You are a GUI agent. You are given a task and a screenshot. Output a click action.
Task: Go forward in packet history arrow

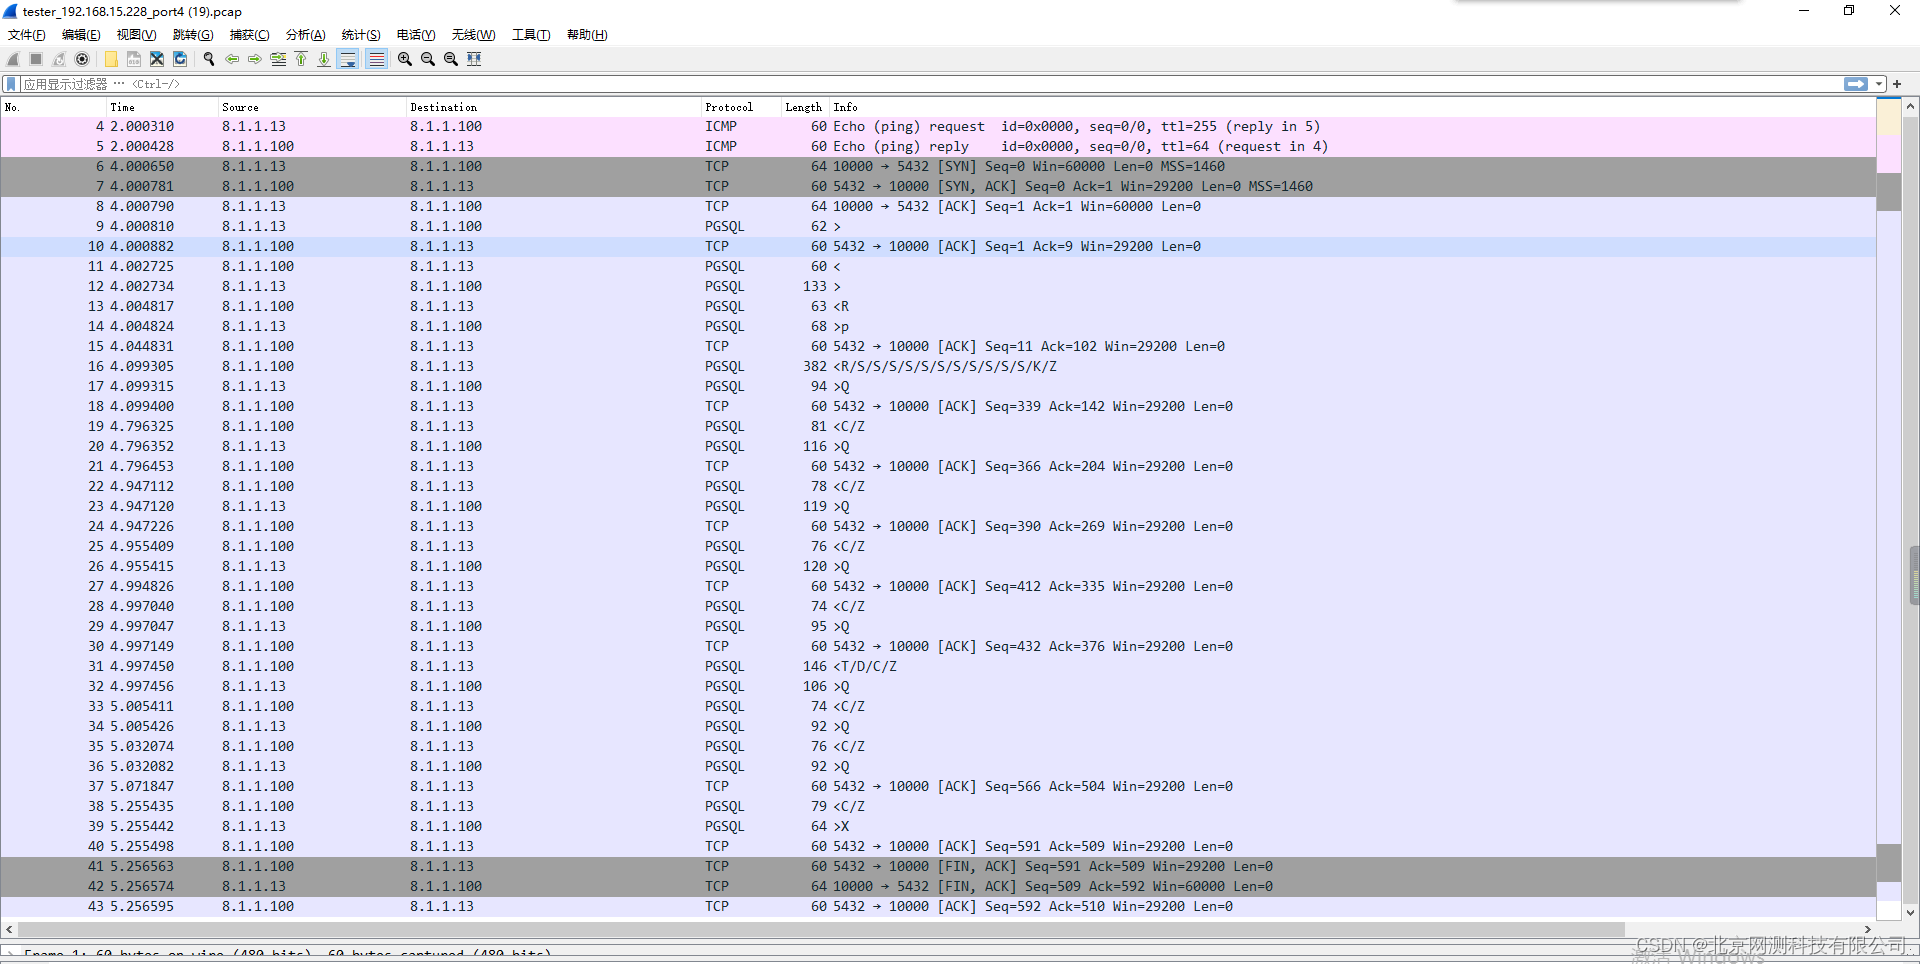pos(255,59)
